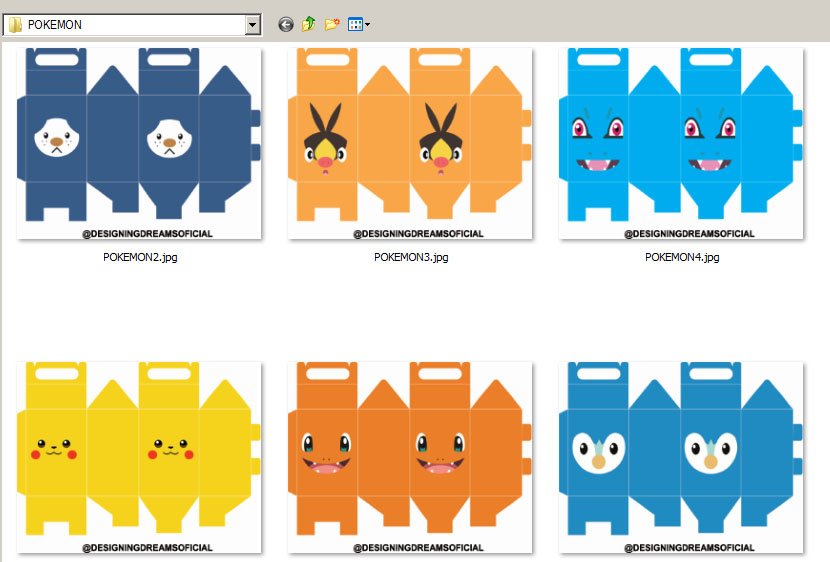Select the dark blue seal box thumbnail
Viewport: 830px width, 562px height.
[x=139, y=143]
